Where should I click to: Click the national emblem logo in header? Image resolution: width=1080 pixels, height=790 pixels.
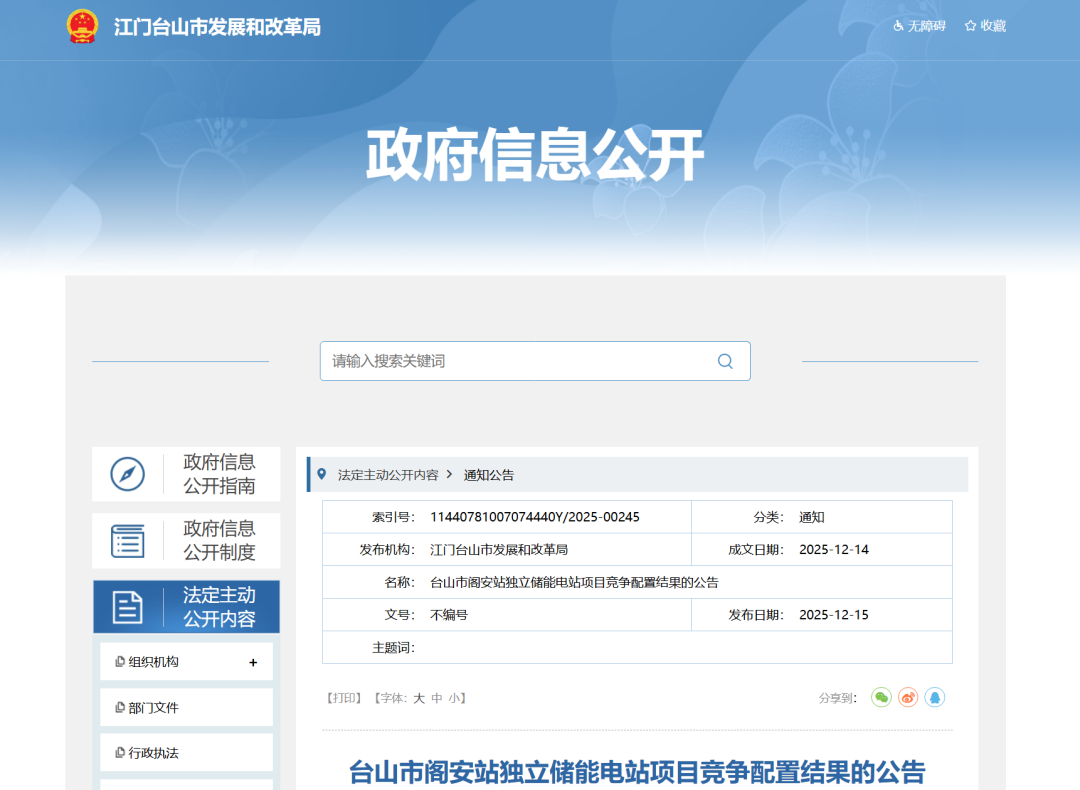click(x=82, y=26)
